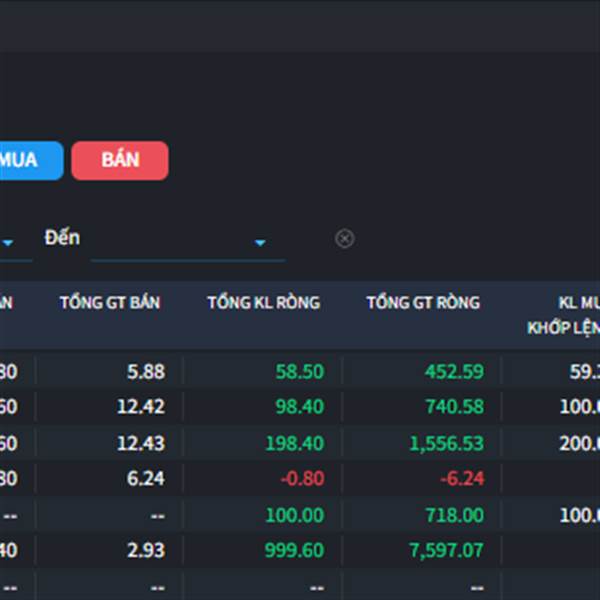Select the 718.00 net value cell
The image size is (600, 600).
[455, 515]
